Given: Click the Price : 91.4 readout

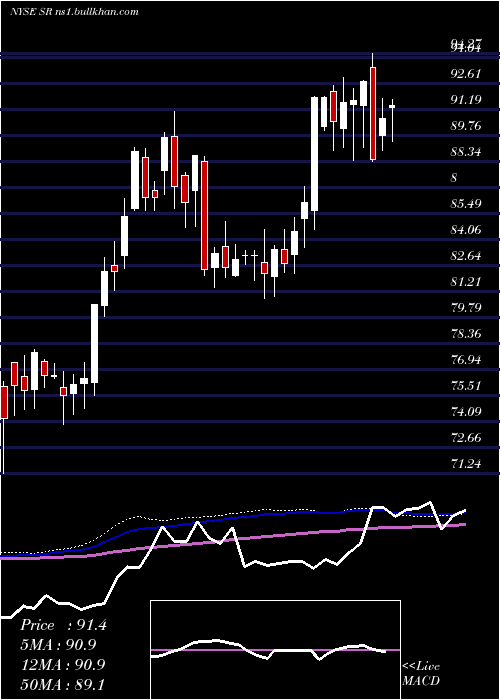Looking at the screenshot, I should point(63,625).
